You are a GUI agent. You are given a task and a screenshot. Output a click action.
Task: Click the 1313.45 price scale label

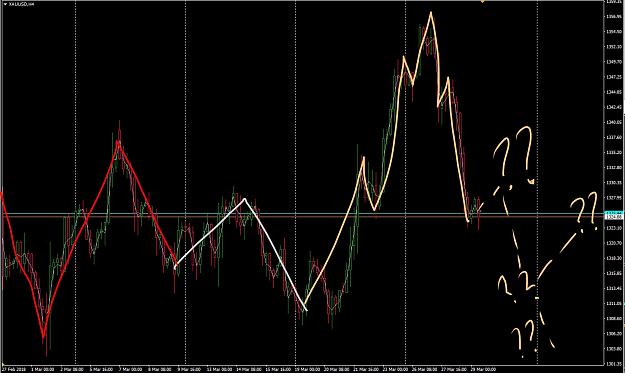pyautogui.click(x=615, y=288)
